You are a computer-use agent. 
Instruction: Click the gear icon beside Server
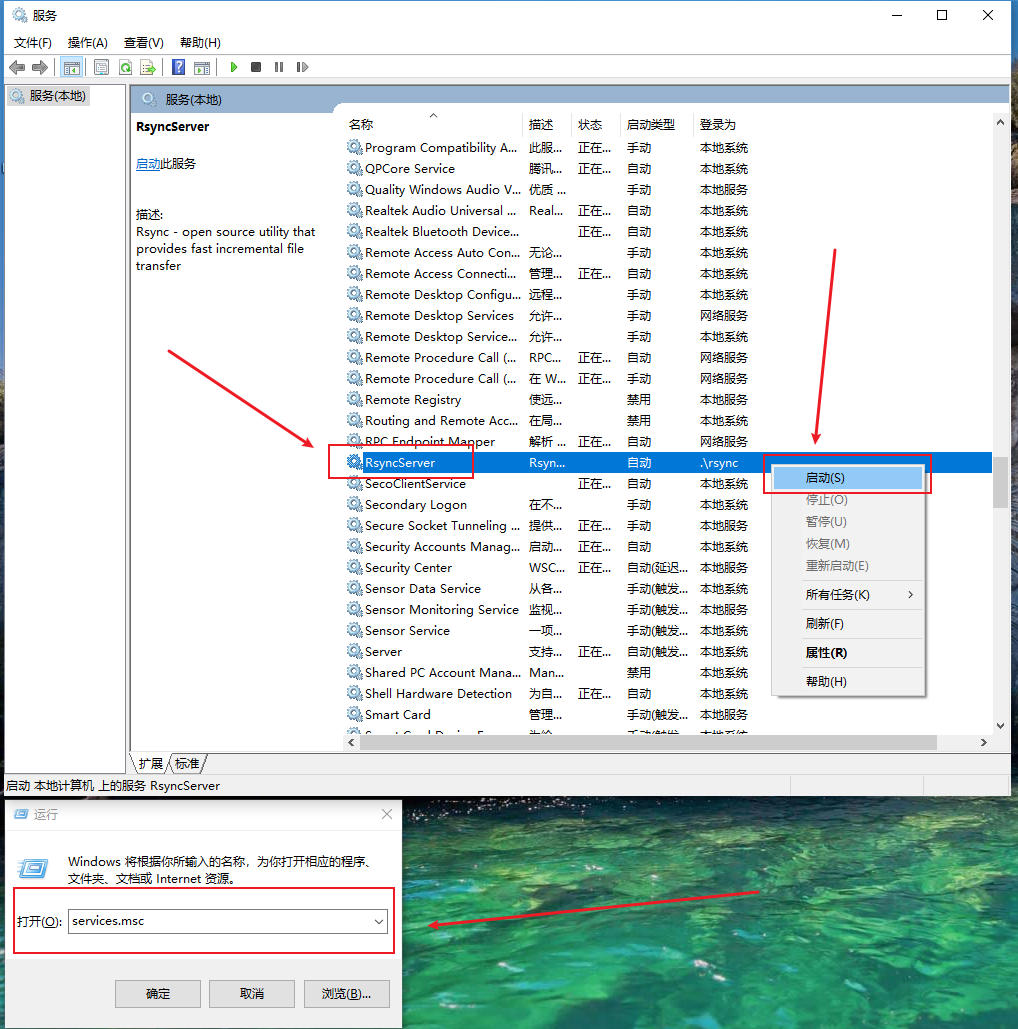point(354,651)
